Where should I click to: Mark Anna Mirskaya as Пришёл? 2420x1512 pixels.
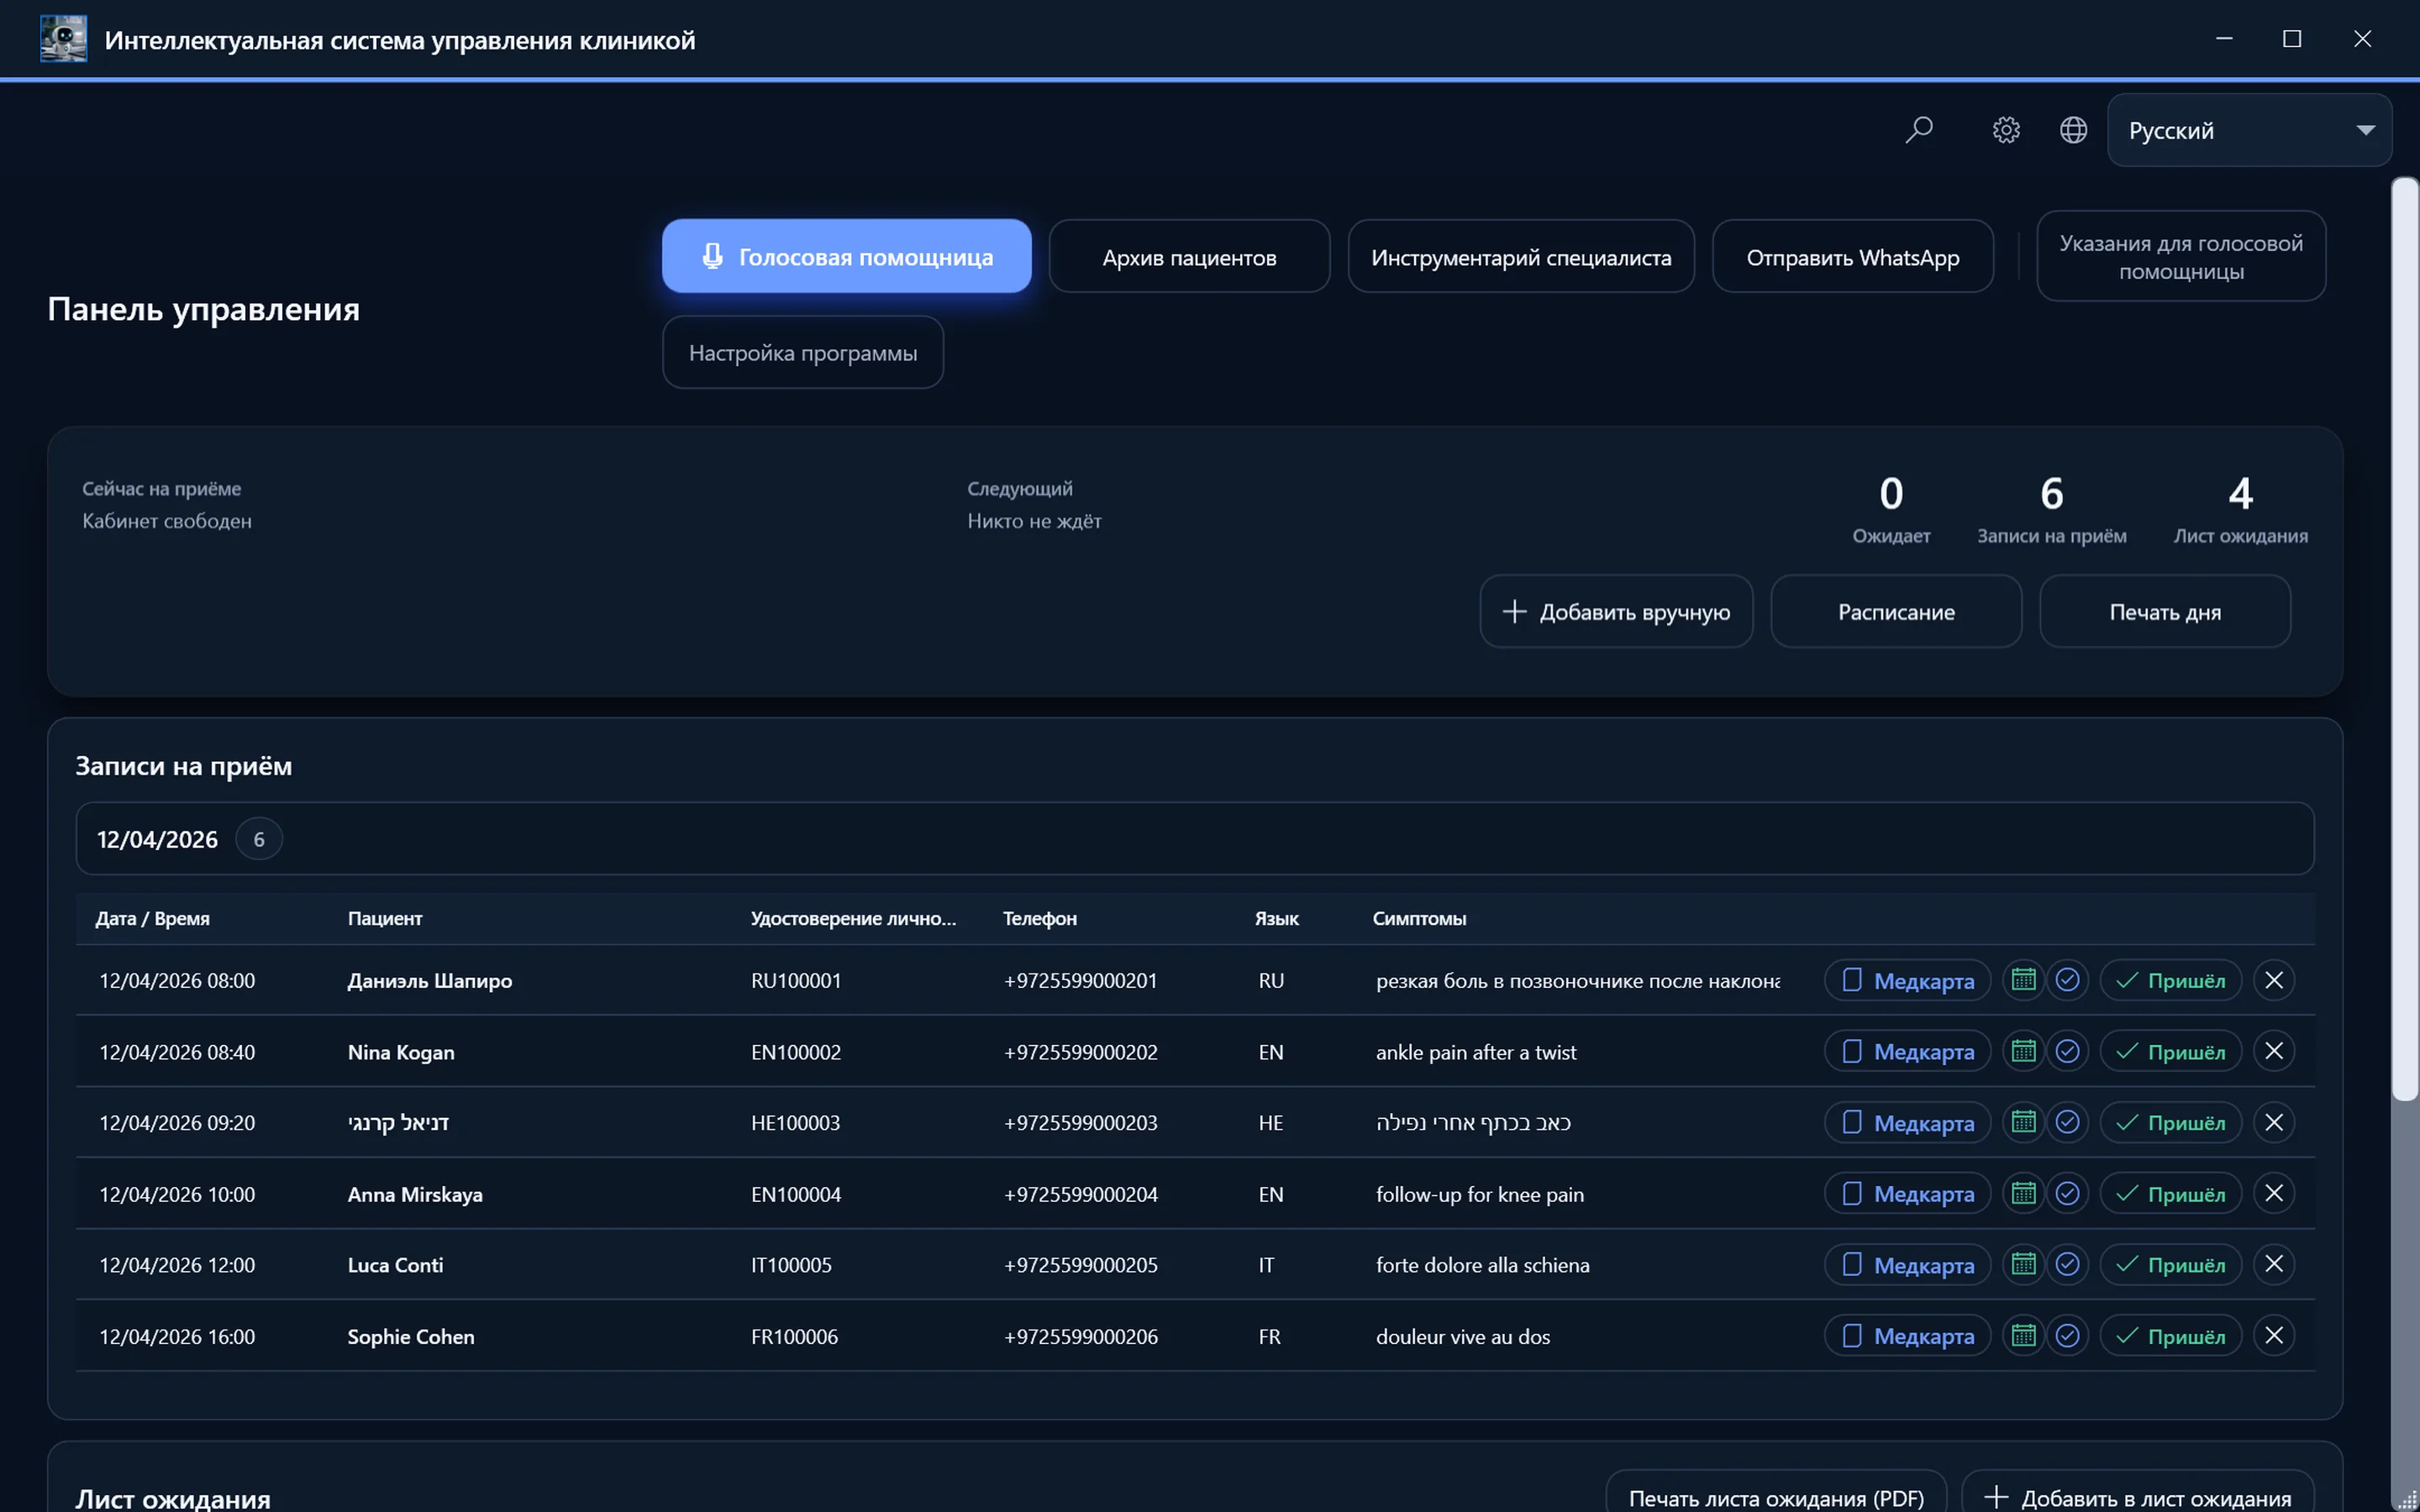pos(2170,1193)
